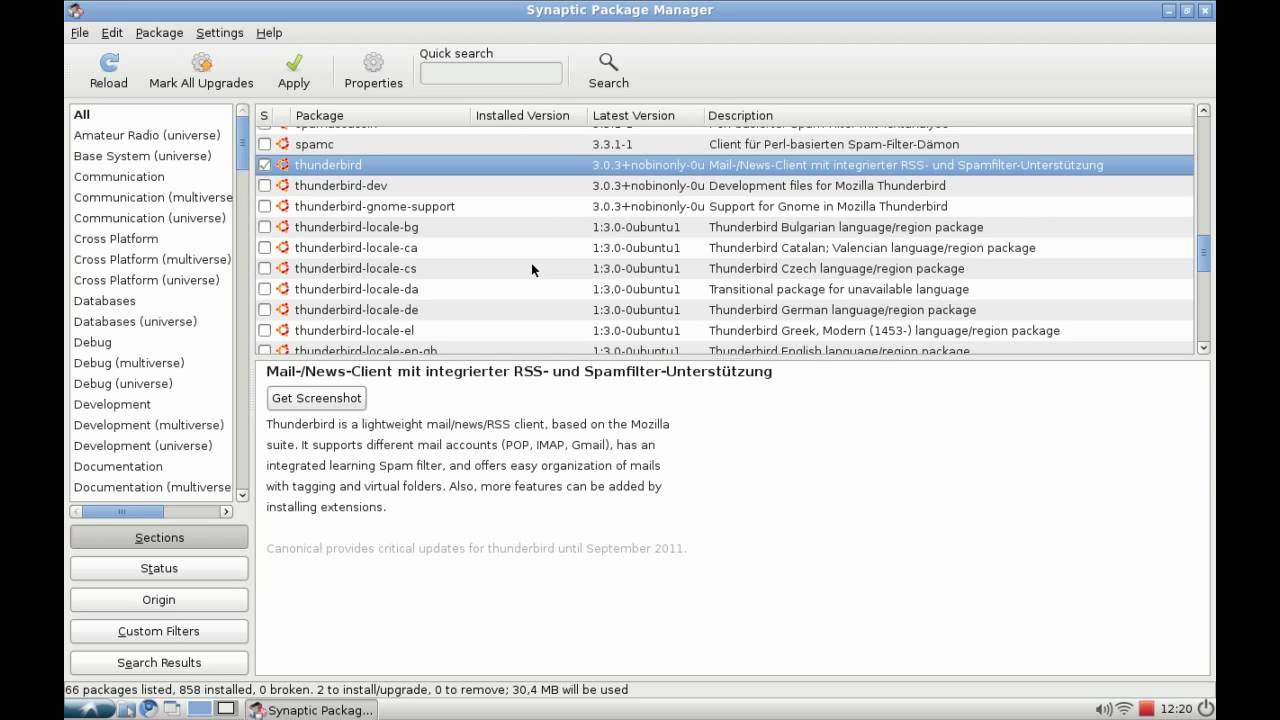Sort by the Description column header
The image size is (1280, 720).
[x=948, y=116]
